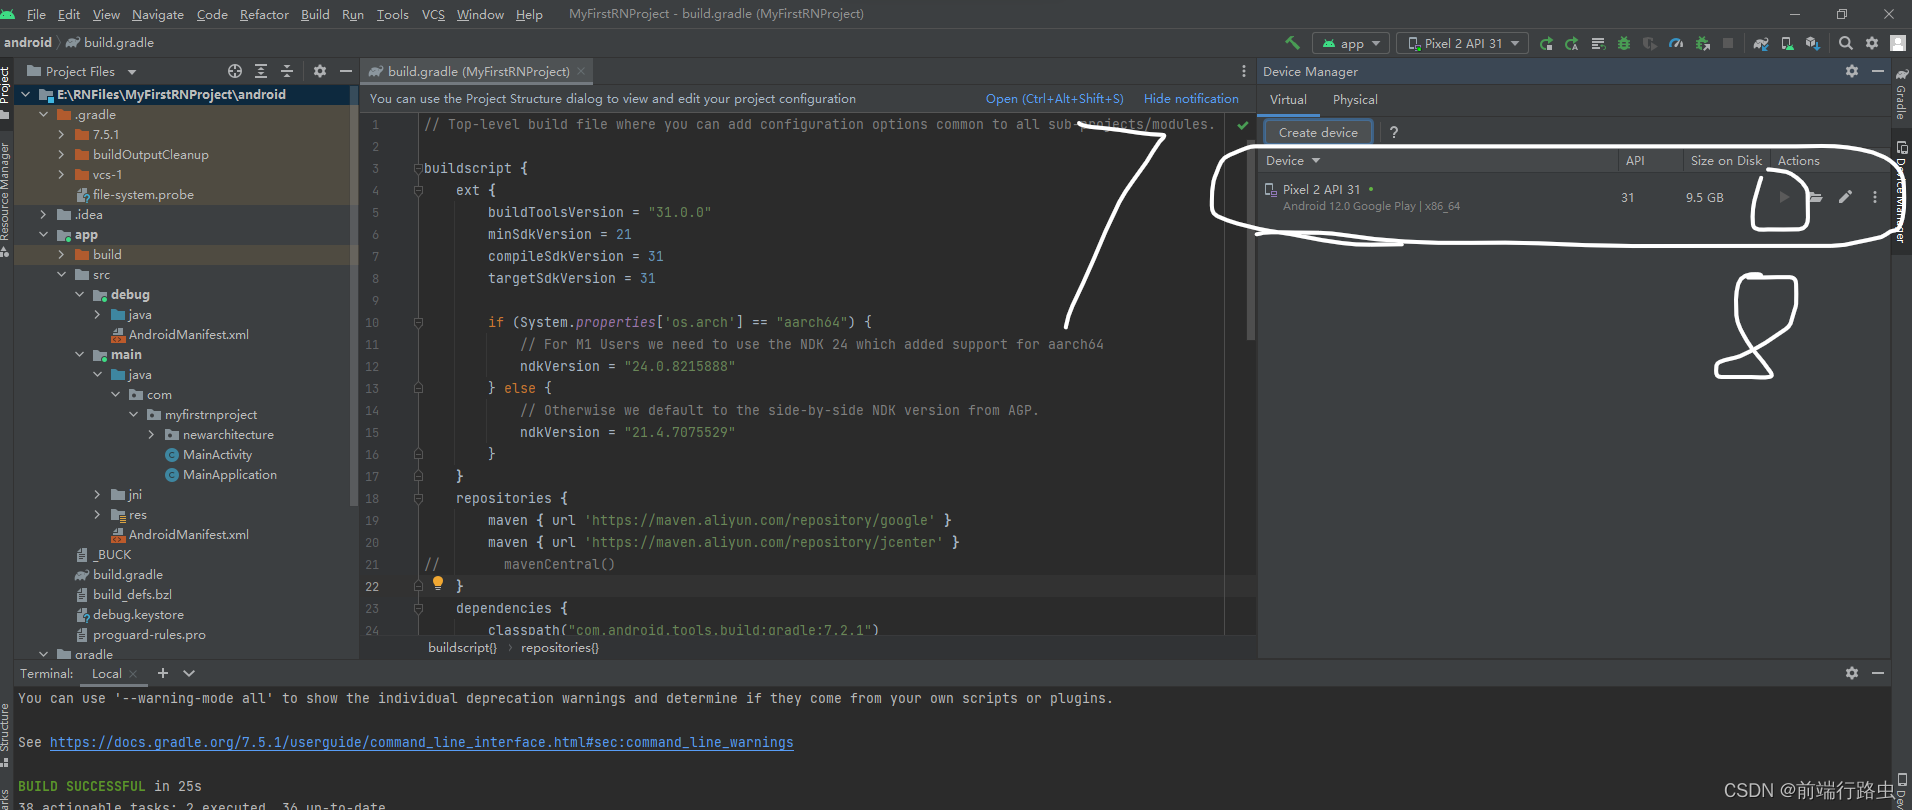Open the Device column sort dropdown
Screen dimensions: 1912x810
point(1316,160)
